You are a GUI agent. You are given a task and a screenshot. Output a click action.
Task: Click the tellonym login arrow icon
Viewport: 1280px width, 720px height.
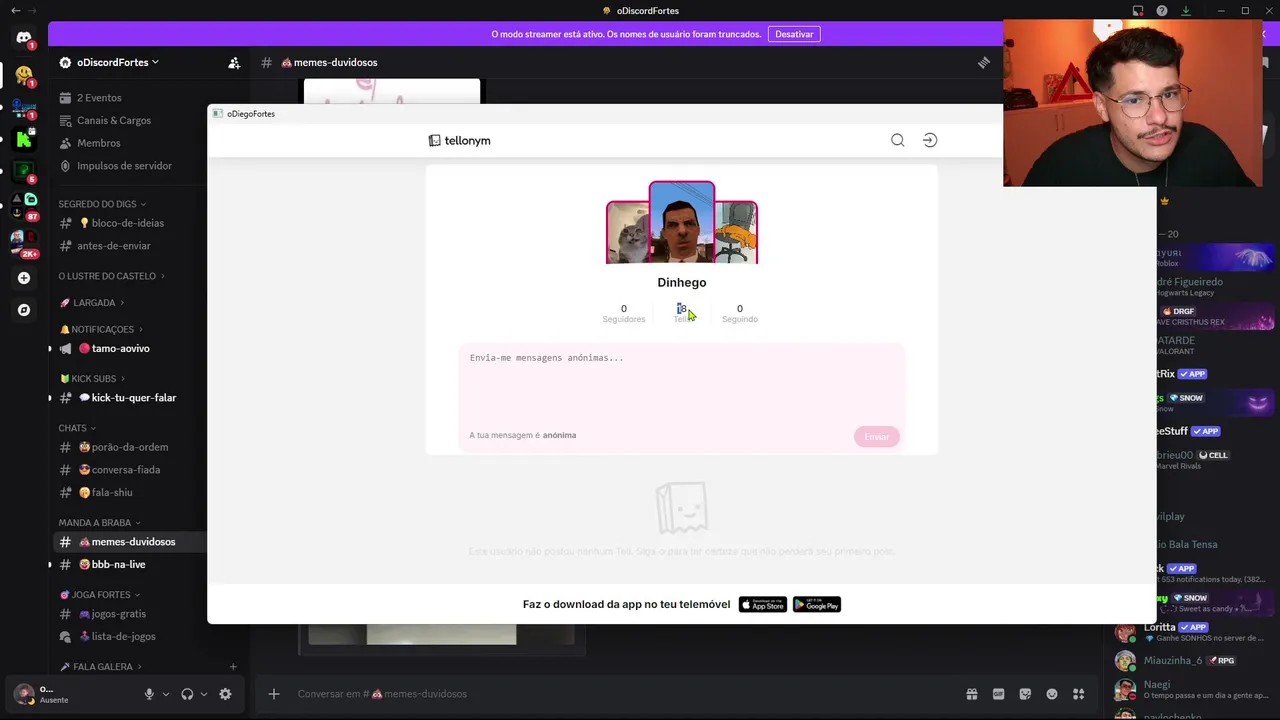pos(930,140)
